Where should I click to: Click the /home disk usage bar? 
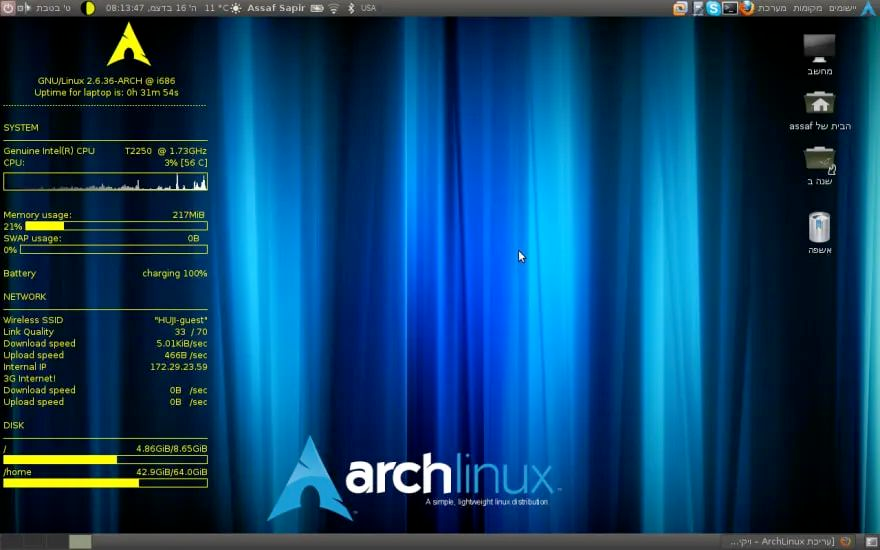click(x=106, y=483)
